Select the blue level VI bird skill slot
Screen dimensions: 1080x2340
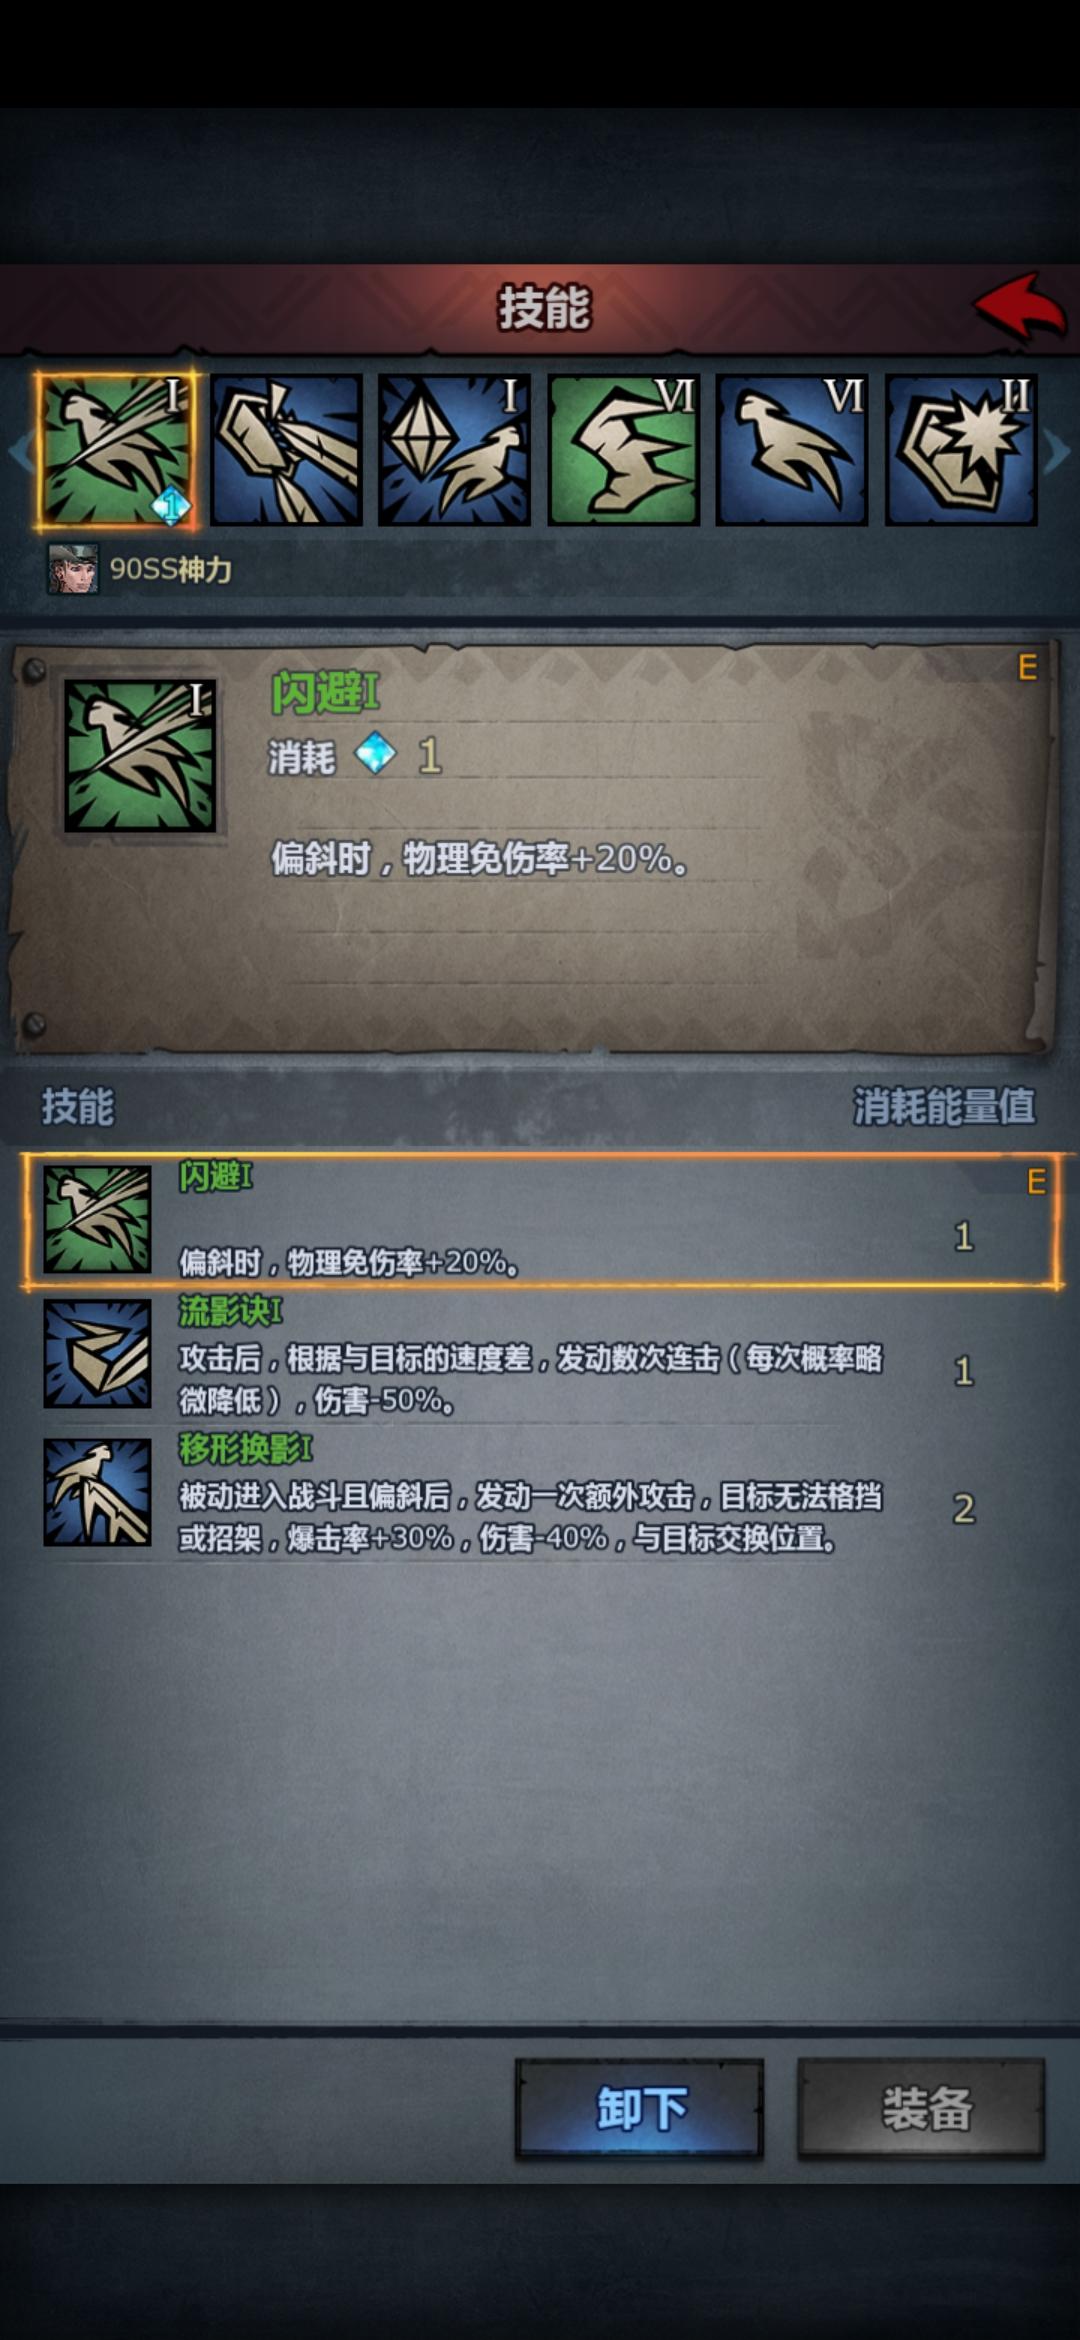792,450
